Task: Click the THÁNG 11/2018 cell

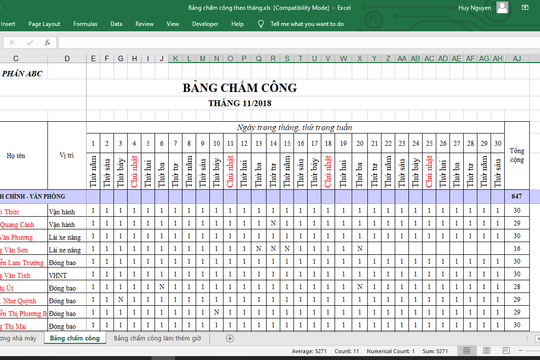Action: tap(240, 103)
